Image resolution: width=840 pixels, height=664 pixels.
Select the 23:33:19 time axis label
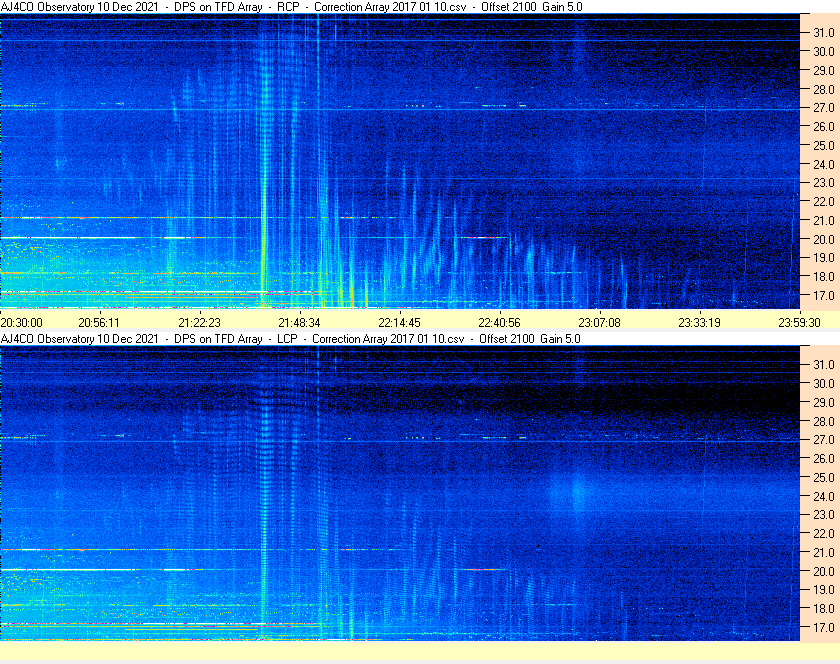point(700,323)
